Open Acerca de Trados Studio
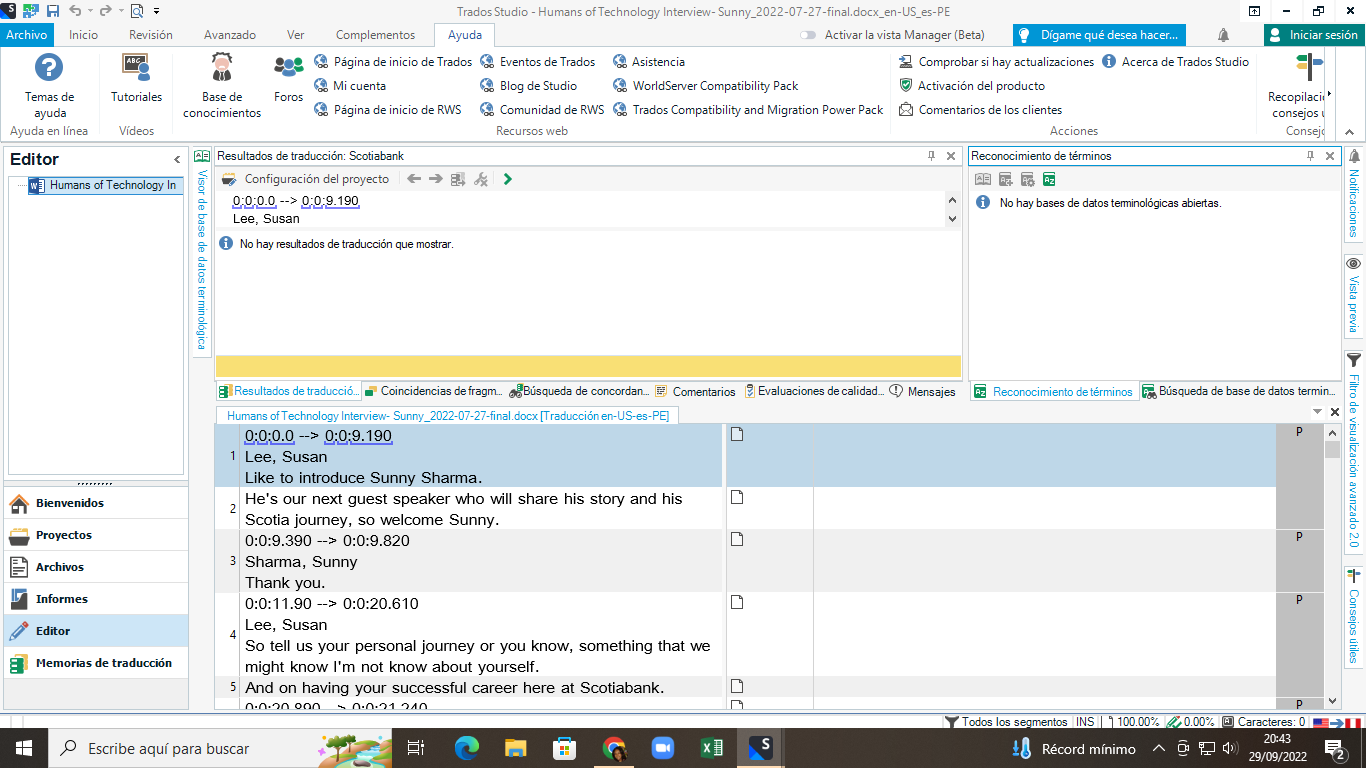This screenshot has width=1366, height=768. point(1176,62)
